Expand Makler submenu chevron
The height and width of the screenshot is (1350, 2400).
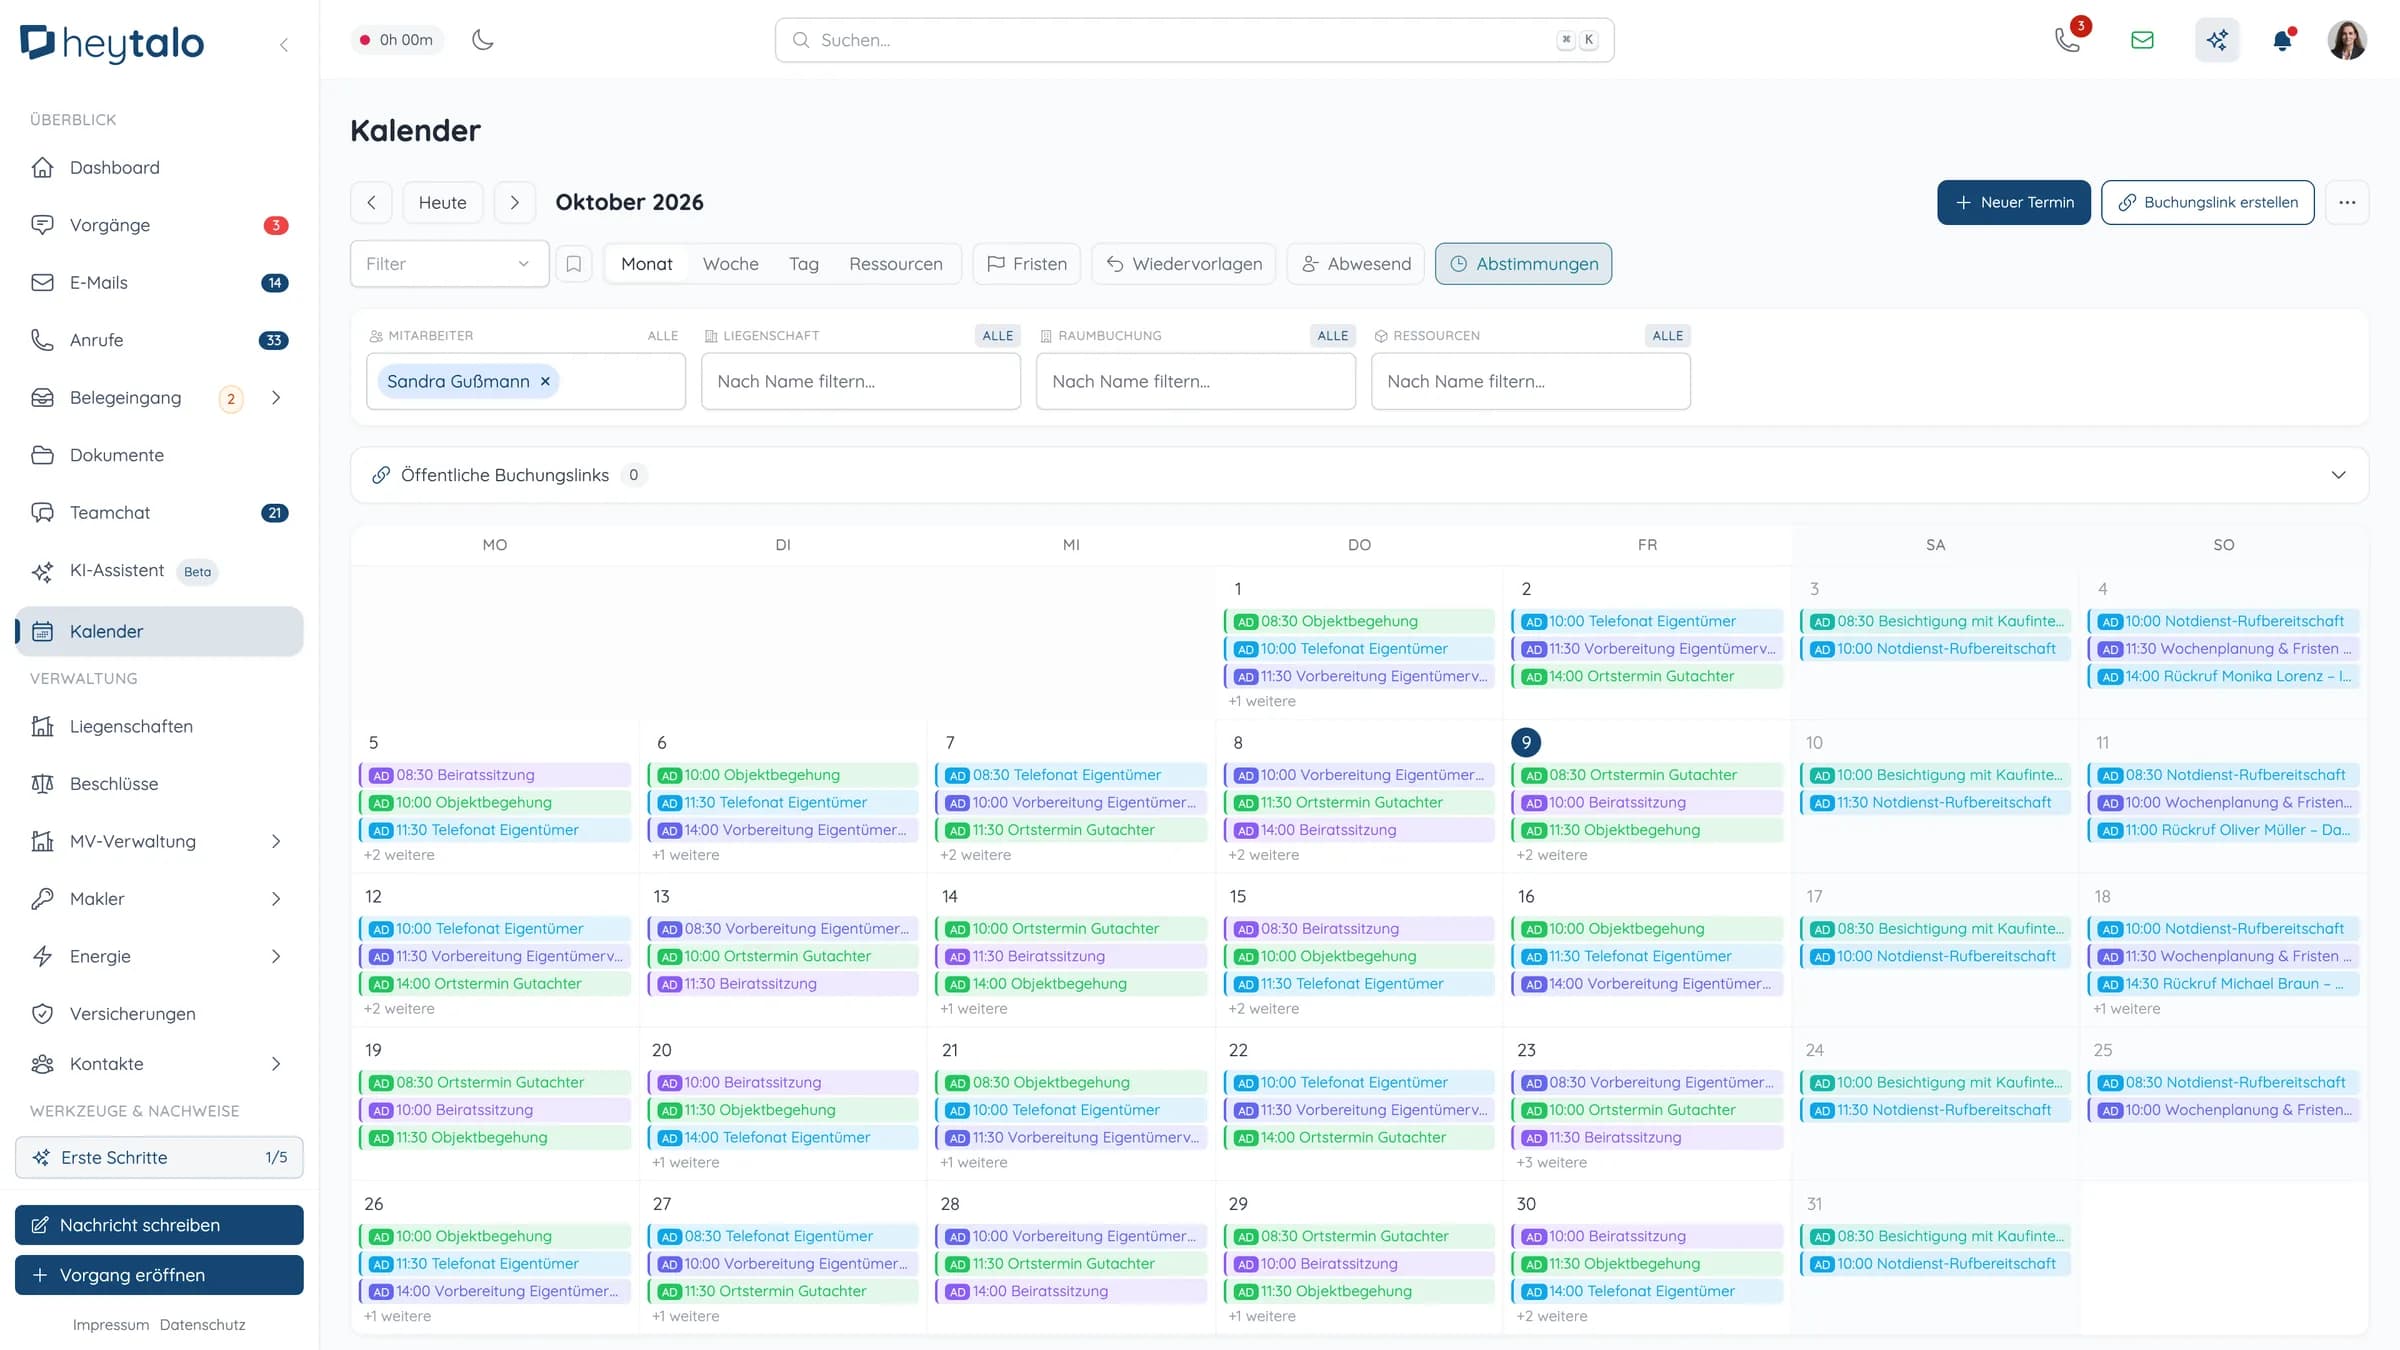click(276, 899)
